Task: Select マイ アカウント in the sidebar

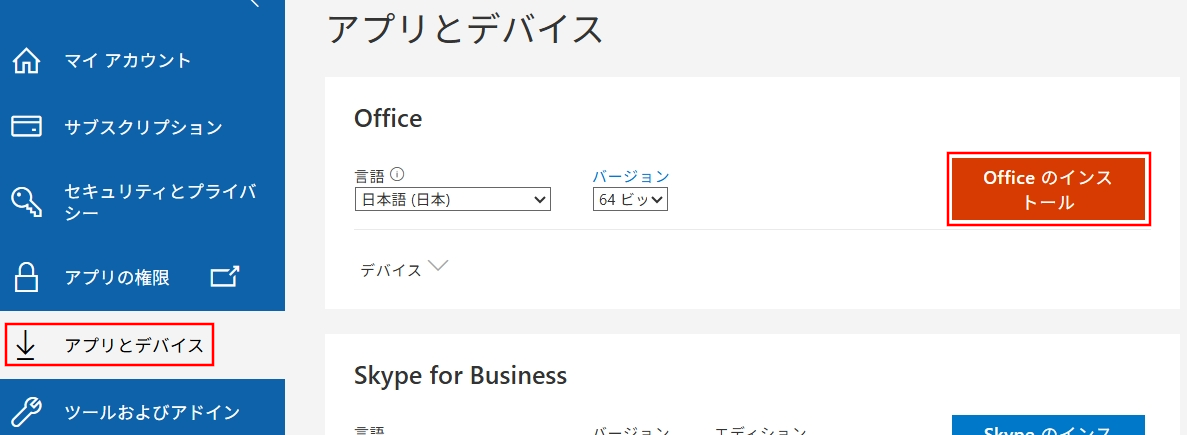Action: (x=127, y=61)
